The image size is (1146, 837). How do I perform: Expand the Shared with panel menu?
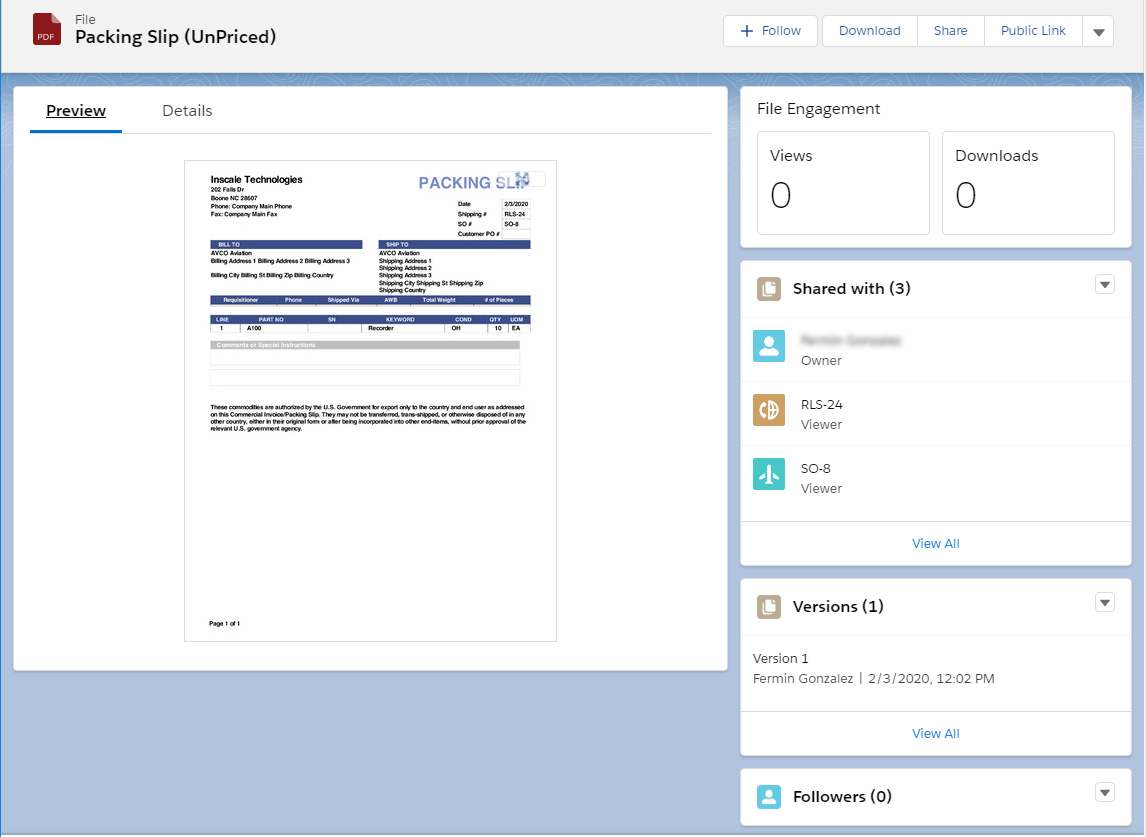click(1105, 284)
